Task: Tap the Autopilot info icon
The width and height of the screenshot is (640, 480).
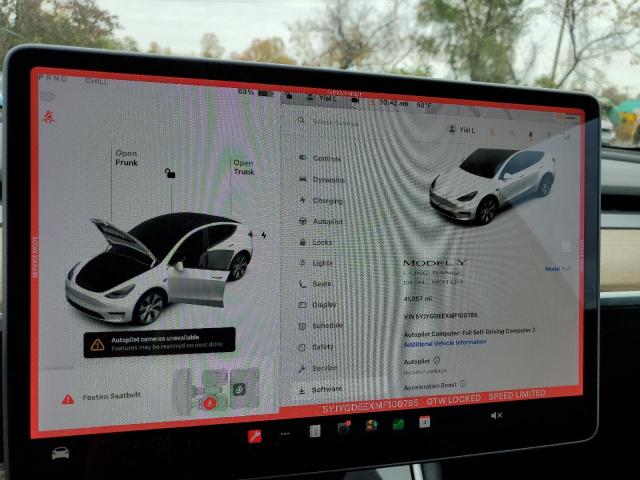Action: 434,360
